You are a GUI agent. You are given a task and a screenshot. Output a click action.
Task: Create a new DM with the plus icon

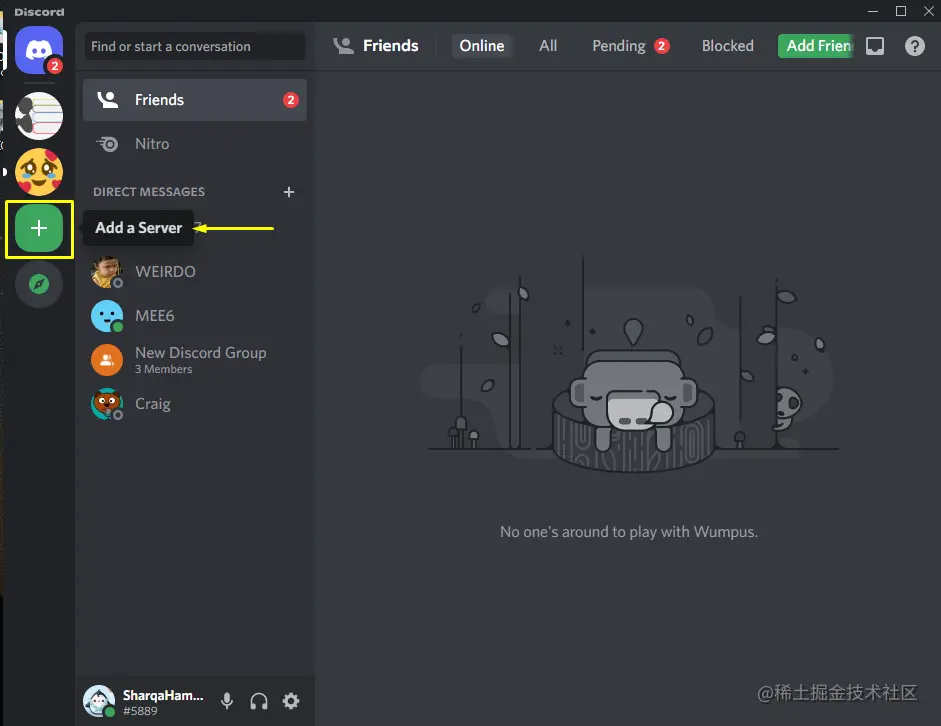289,192
